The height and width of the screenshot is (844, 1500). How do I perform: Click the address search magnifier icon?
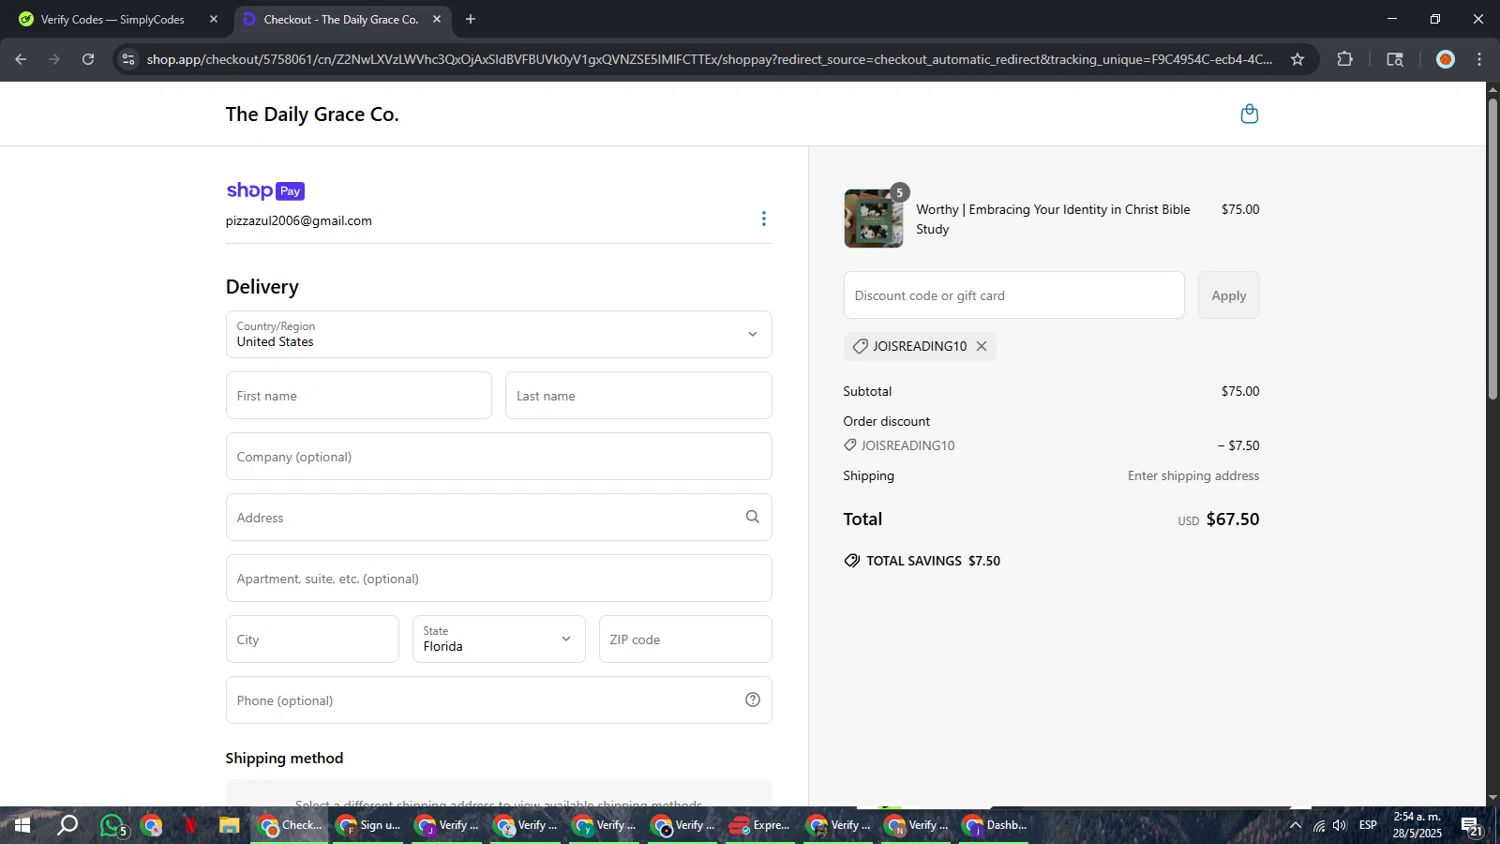[752, 517]
